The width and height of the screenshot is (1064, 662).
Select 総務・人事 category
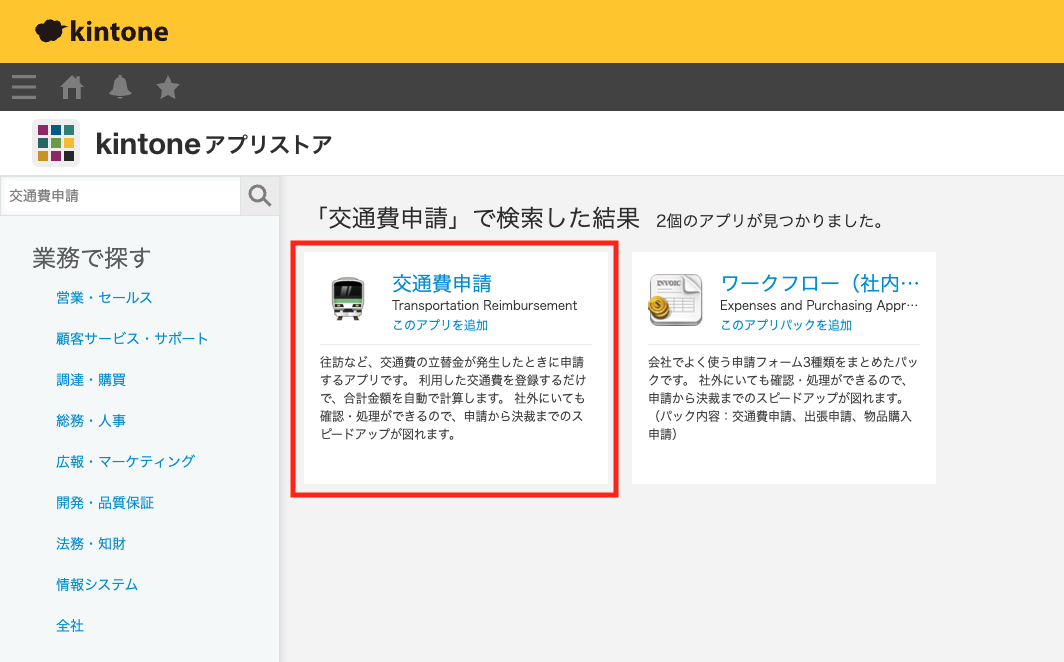click(x=91, y=421)
